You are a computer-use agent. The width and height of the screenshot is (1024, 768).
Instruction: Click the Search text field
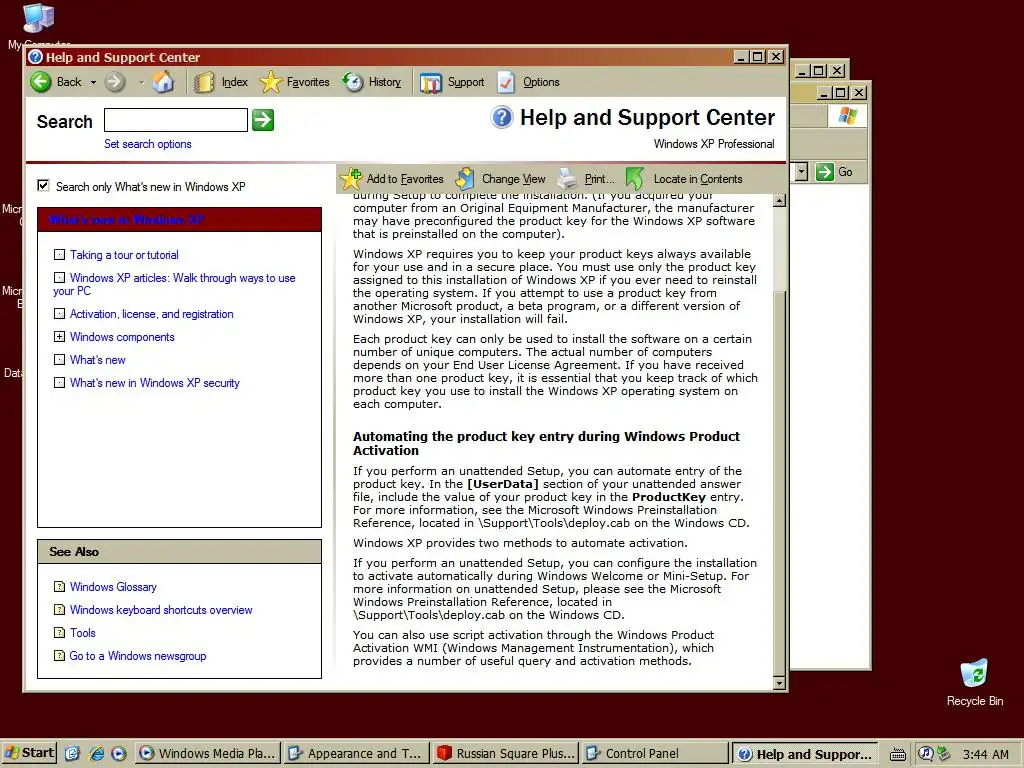coord(176,120)
